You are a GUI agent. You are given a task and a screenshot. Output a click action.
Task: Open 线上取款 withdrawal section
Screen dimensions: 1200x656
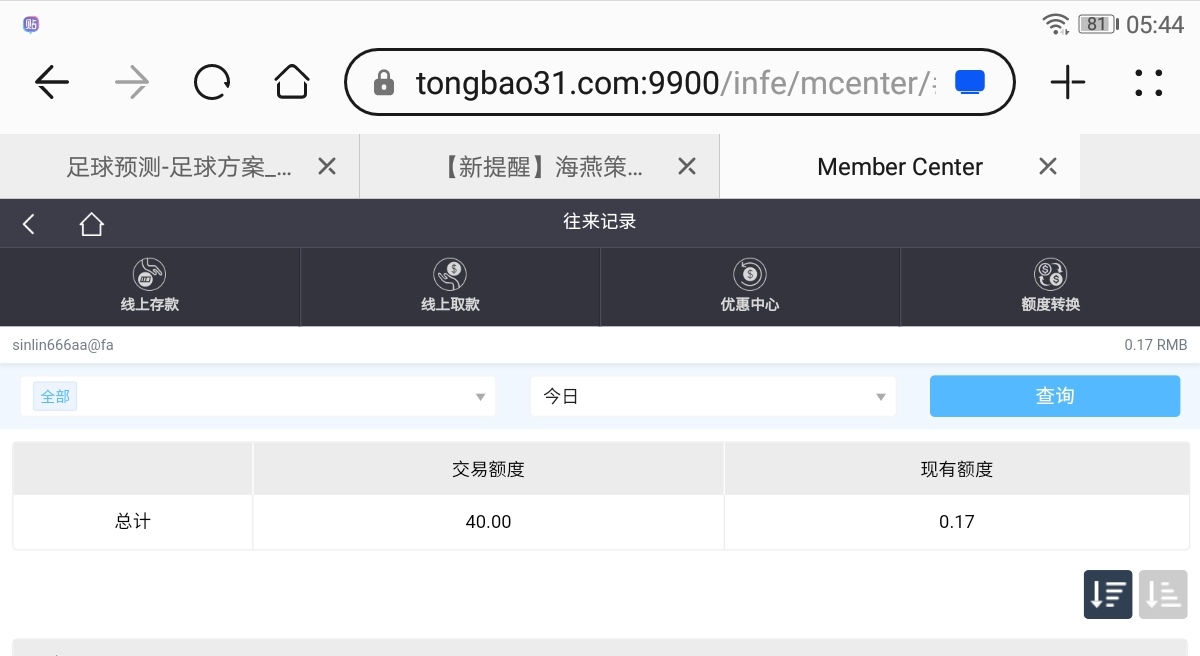point(450,286)
